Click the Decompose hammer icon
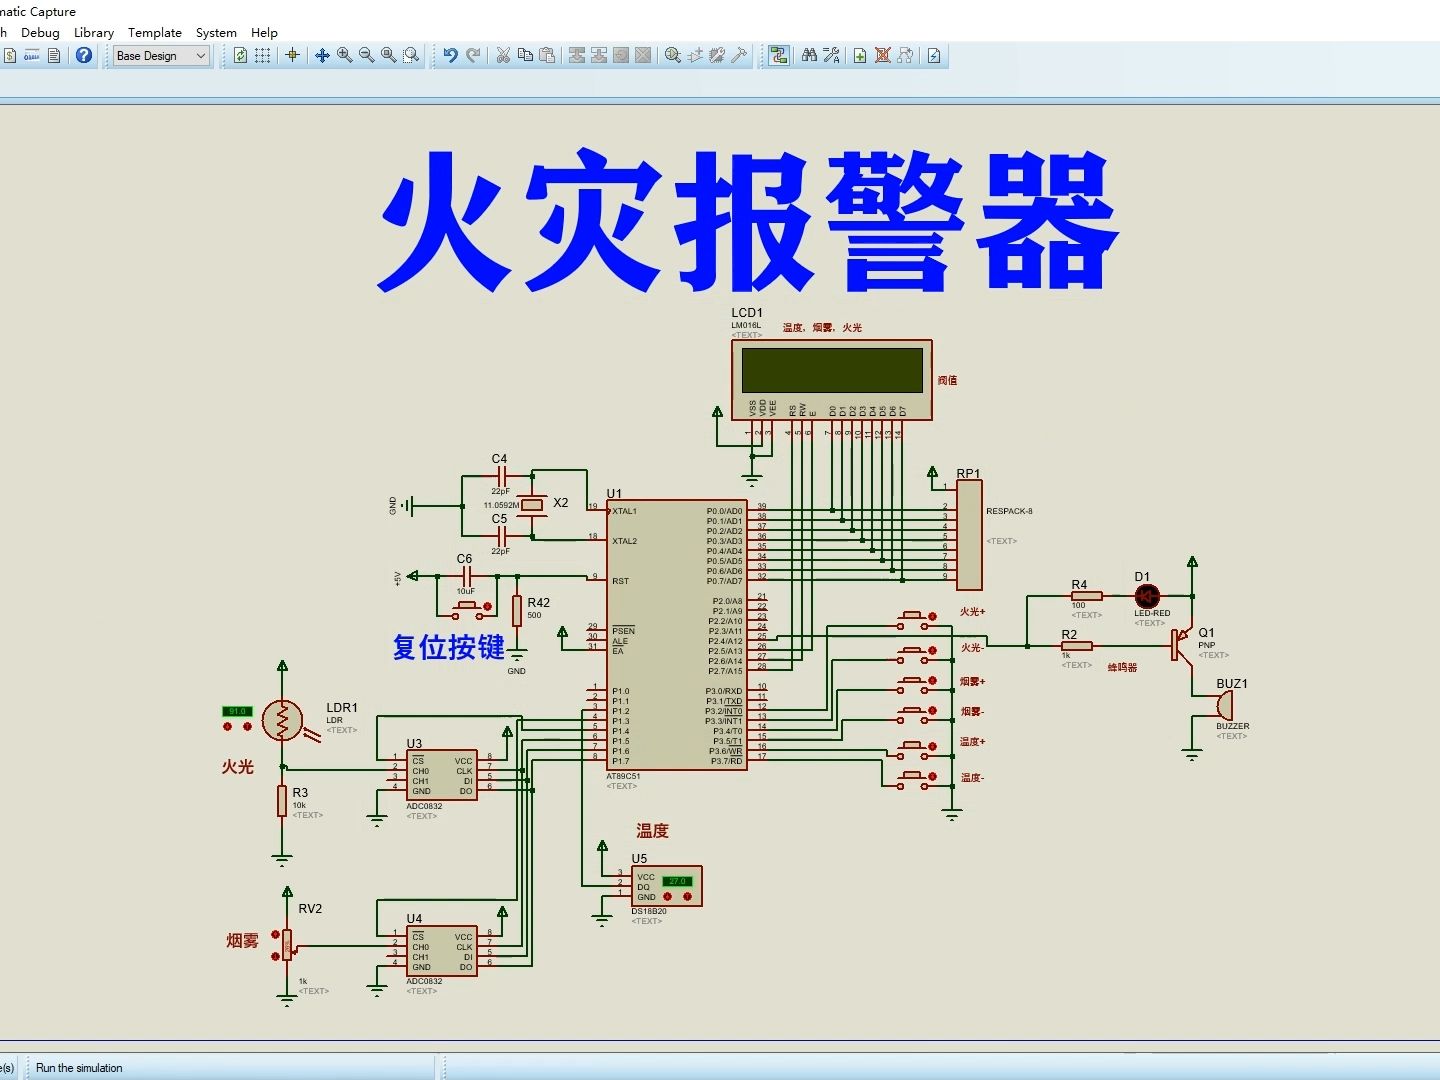Screen dimensions: 1440x1080 739,55
